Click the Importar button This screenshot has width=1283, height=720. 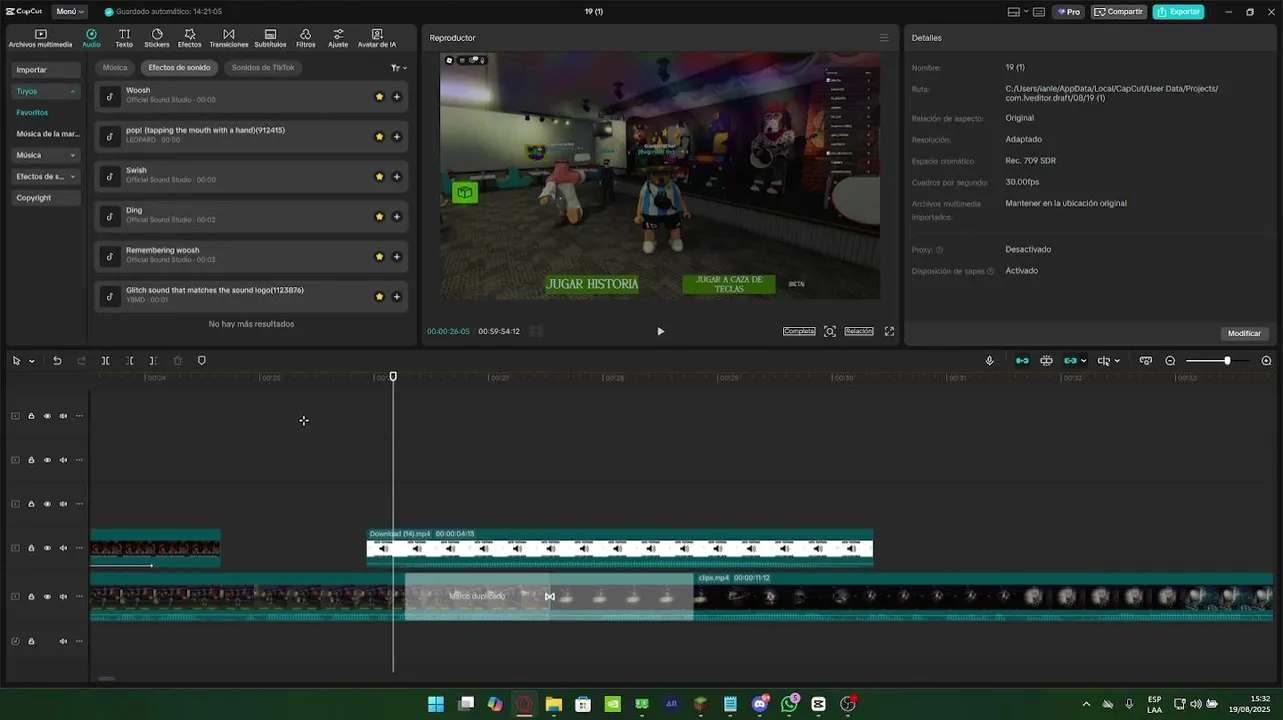[45, 70]
